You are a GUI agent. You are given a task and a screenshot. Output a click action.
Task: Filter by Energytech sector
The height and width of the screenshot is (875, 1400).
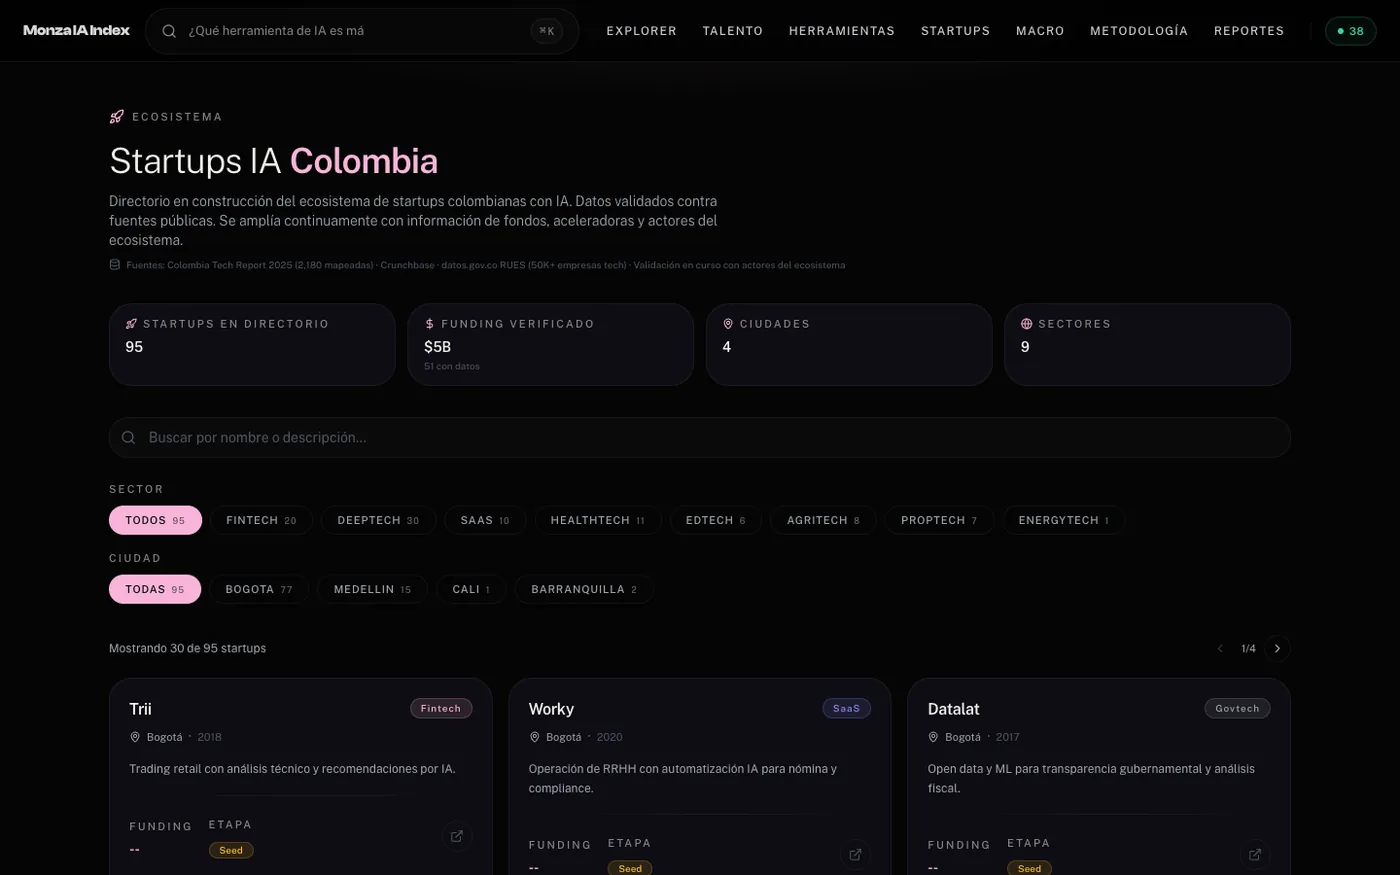pyautogui.click(x=1063, y=520)
